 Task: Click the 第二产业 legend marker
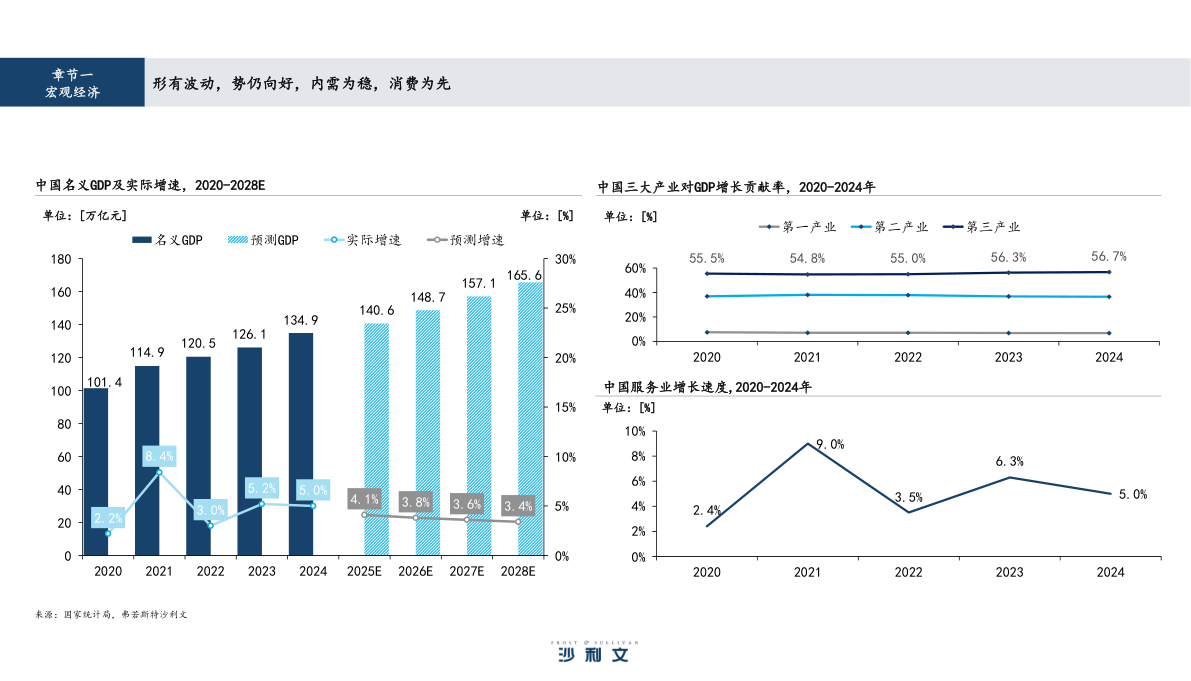pos(861,227)
